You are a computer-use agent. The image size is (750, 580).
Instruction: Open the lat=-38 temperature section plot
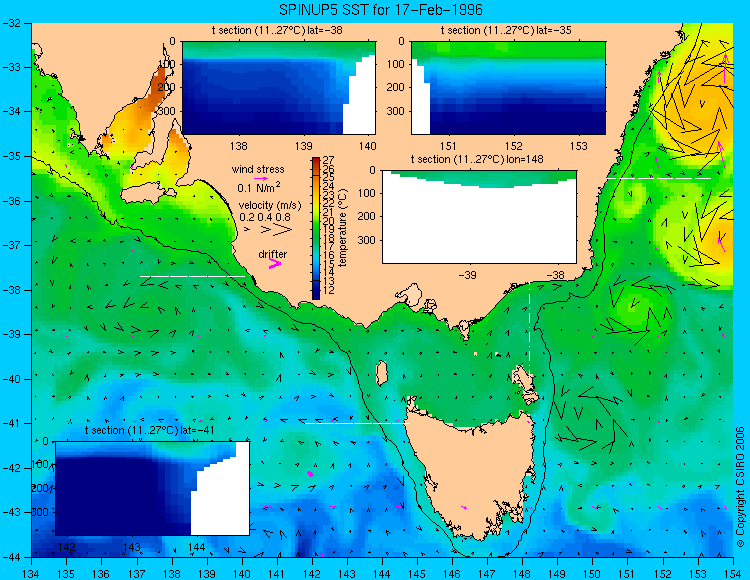[279, 88]
